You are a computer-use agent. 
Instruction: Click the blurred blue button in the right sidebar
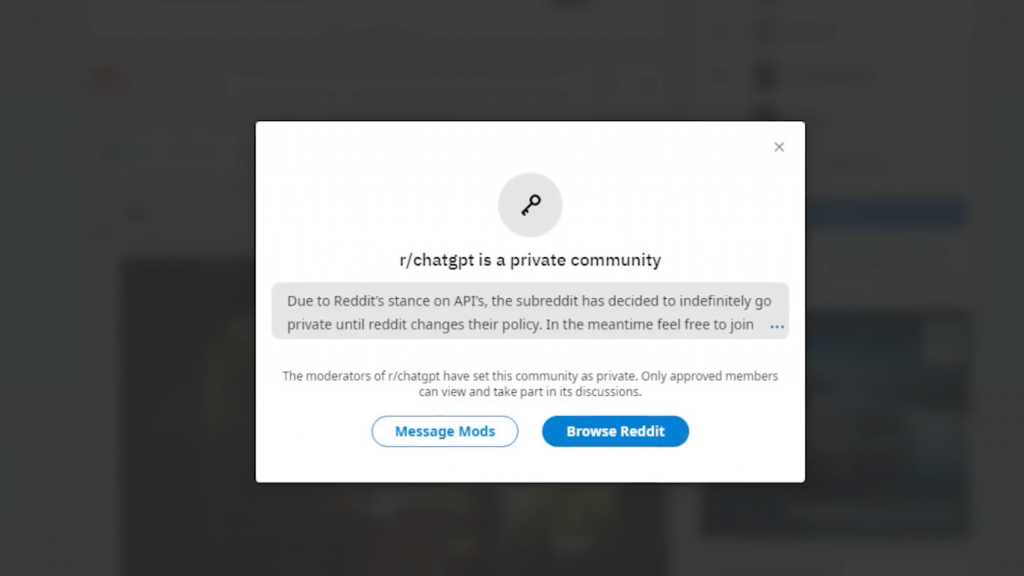[x=885, y=213]
